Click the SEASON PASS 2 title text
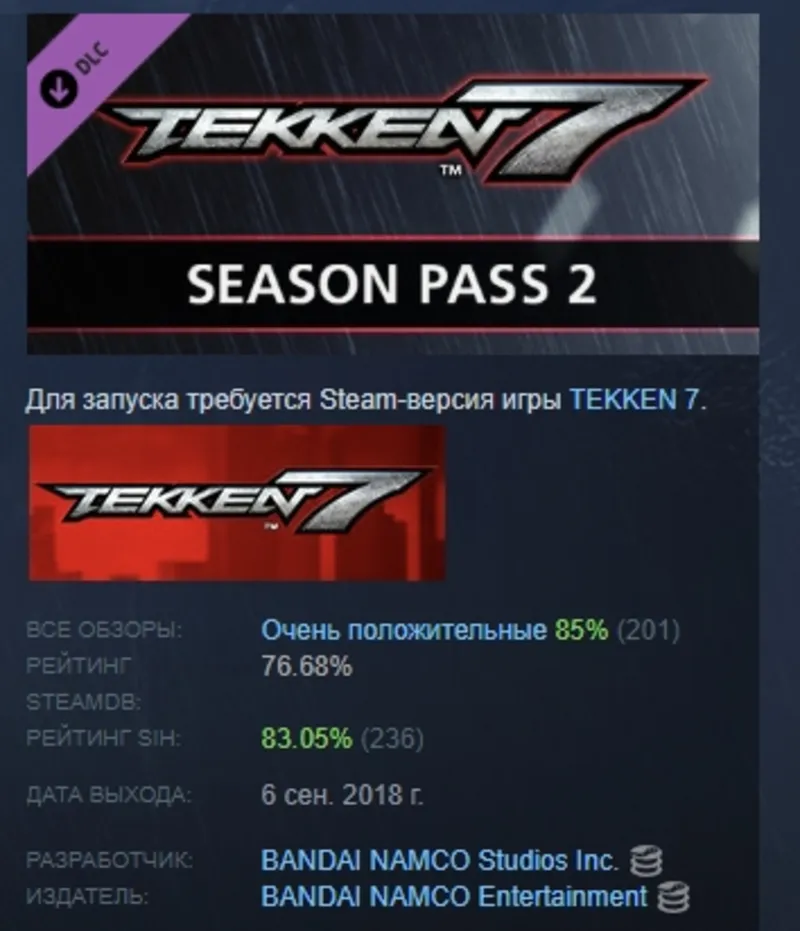The height and width of the screenshot is (931, 800). pyautogui.click(x=391, y=283)
